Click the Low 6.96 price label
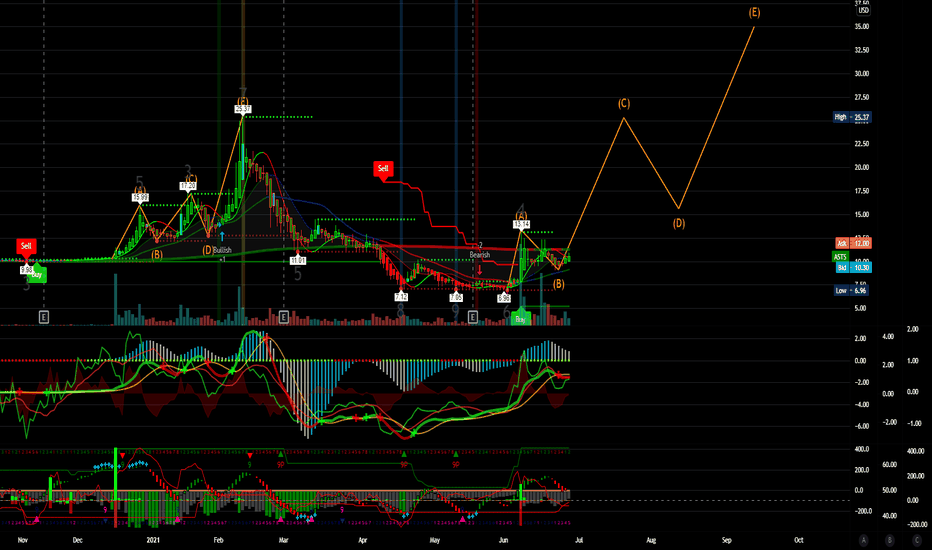Image resolution: width=932 pixels, height=550 pixels. pyautogui.click(x=851, y=290)
